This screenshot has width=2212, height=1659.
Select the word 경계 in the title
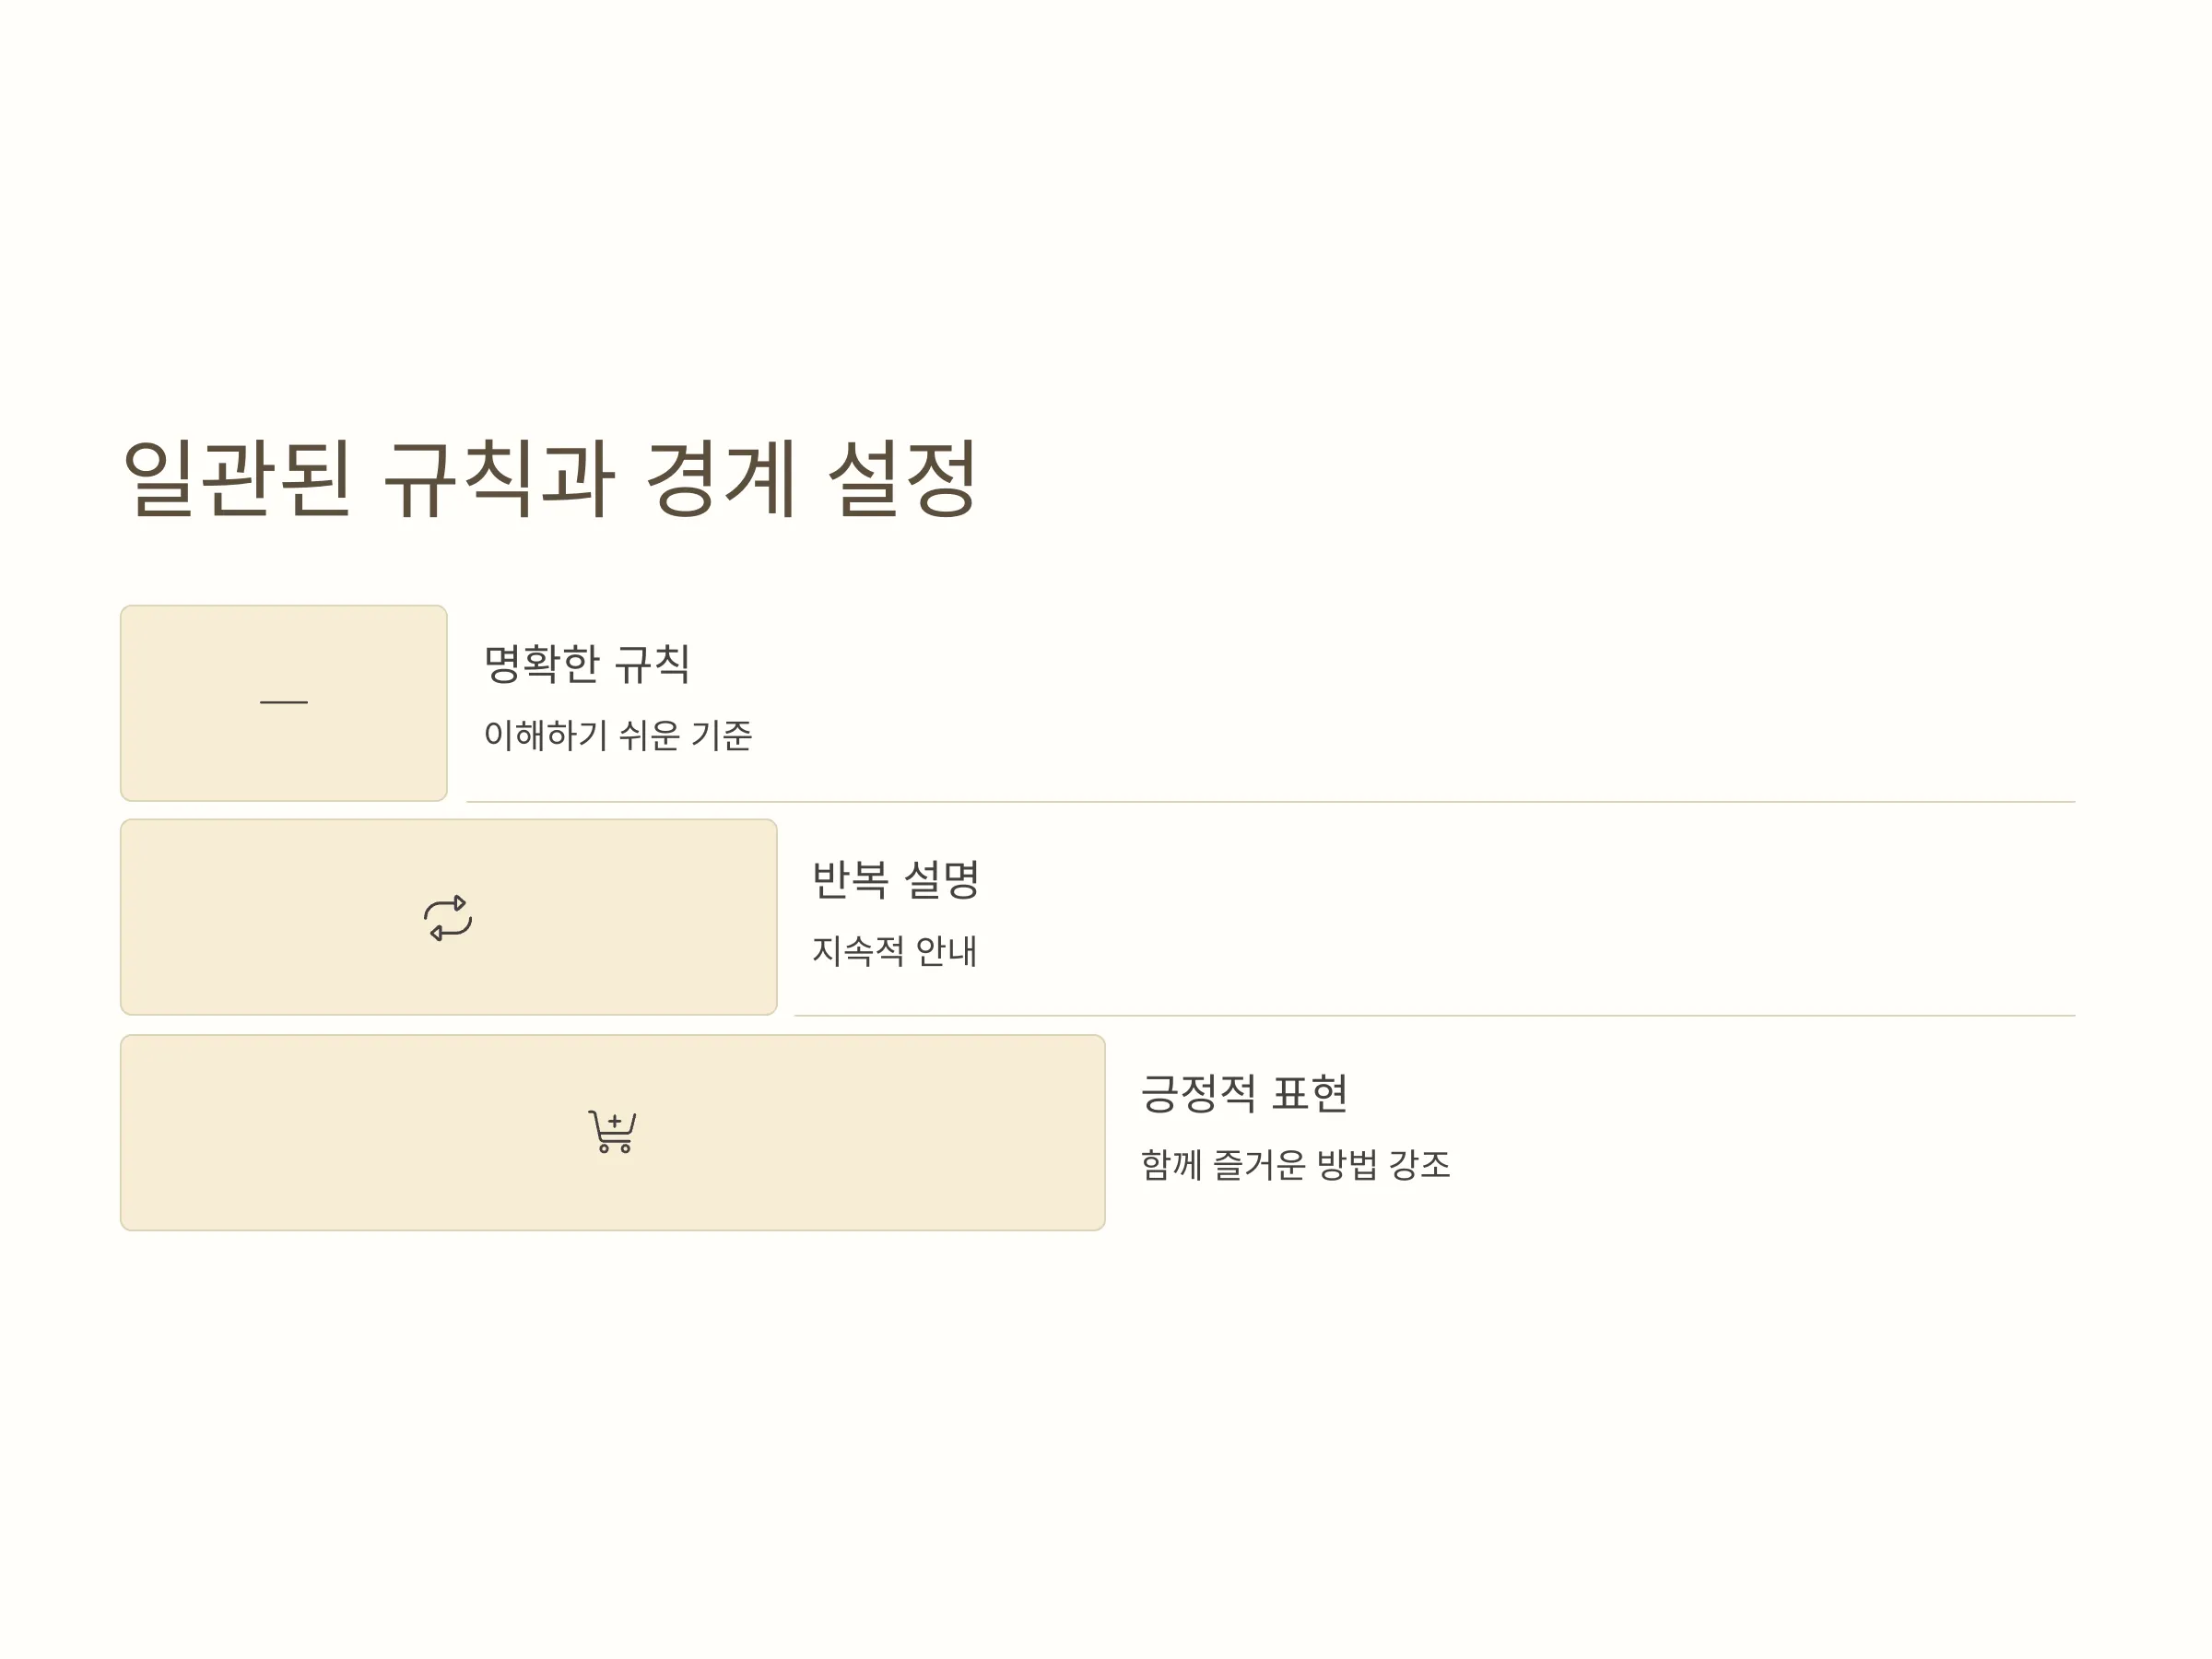721,478
